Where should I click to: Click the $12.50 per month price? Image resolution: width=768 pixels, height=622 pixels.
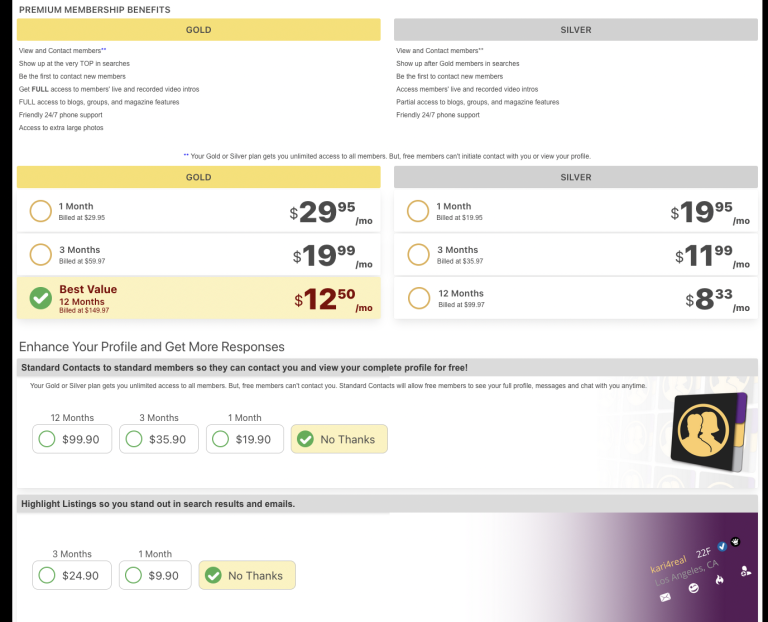[334, 299]
